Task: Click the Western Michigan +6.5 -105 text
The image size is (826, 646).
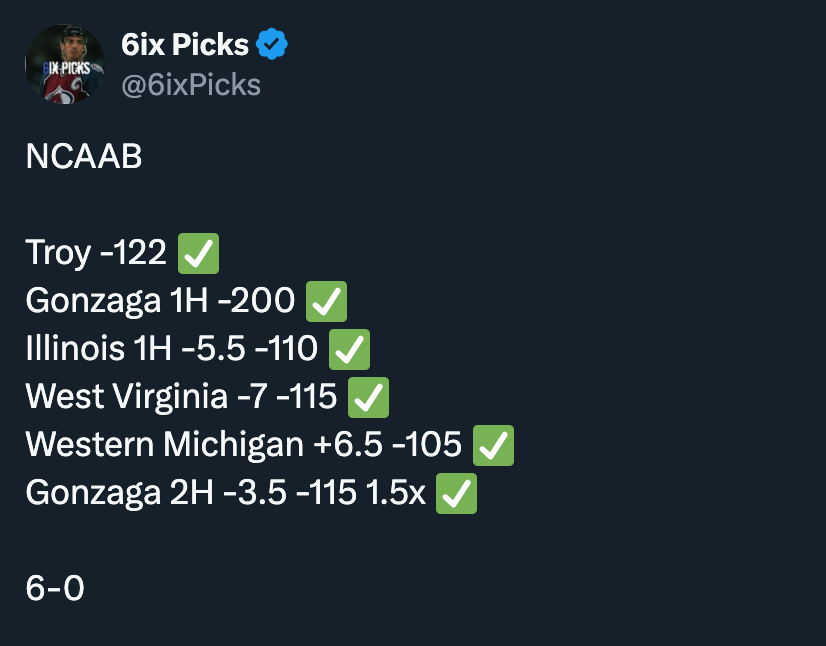Action: click(243, 445)
